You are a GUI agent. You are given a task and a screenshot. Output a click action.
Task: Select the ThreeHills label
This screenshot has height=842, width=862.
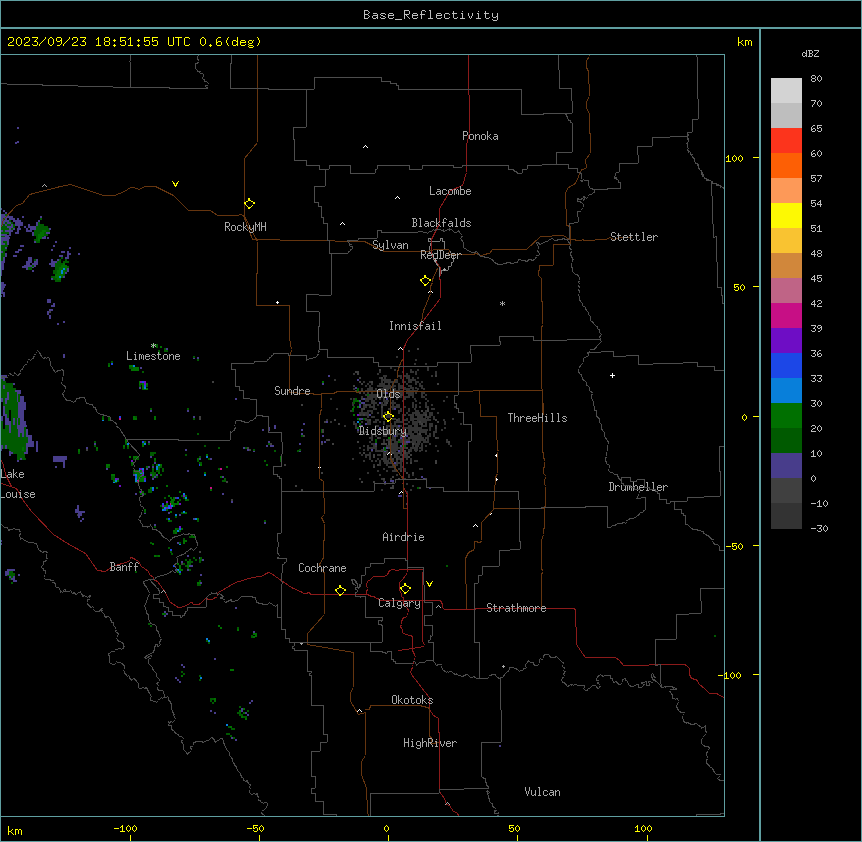[x=537, y=418]
